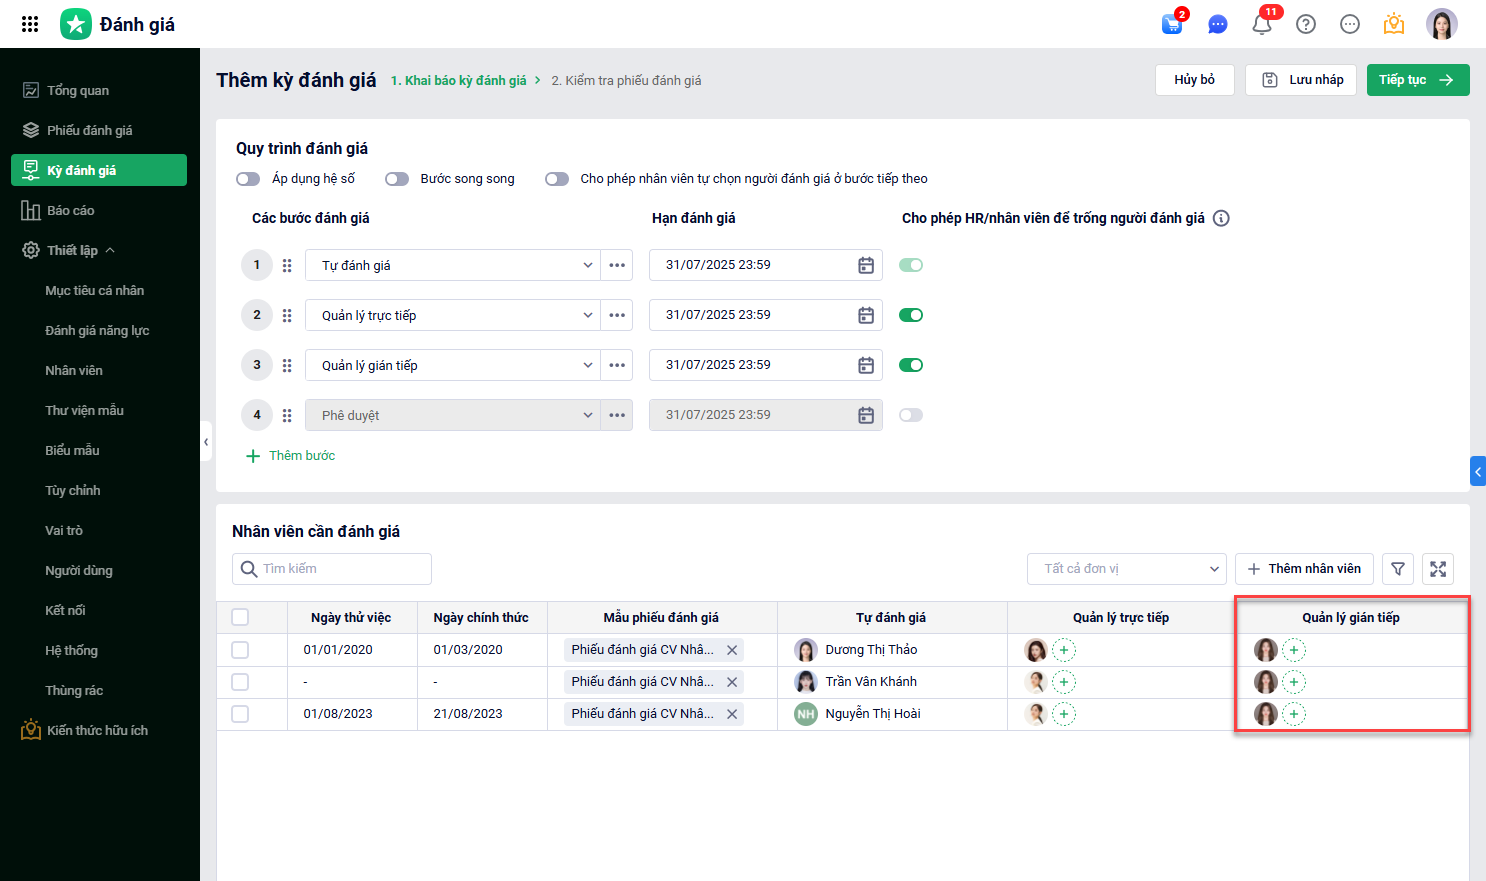Toggle the Áp dụng hệ số switch
Screen dimensions: 1486x881
[248, 179]
